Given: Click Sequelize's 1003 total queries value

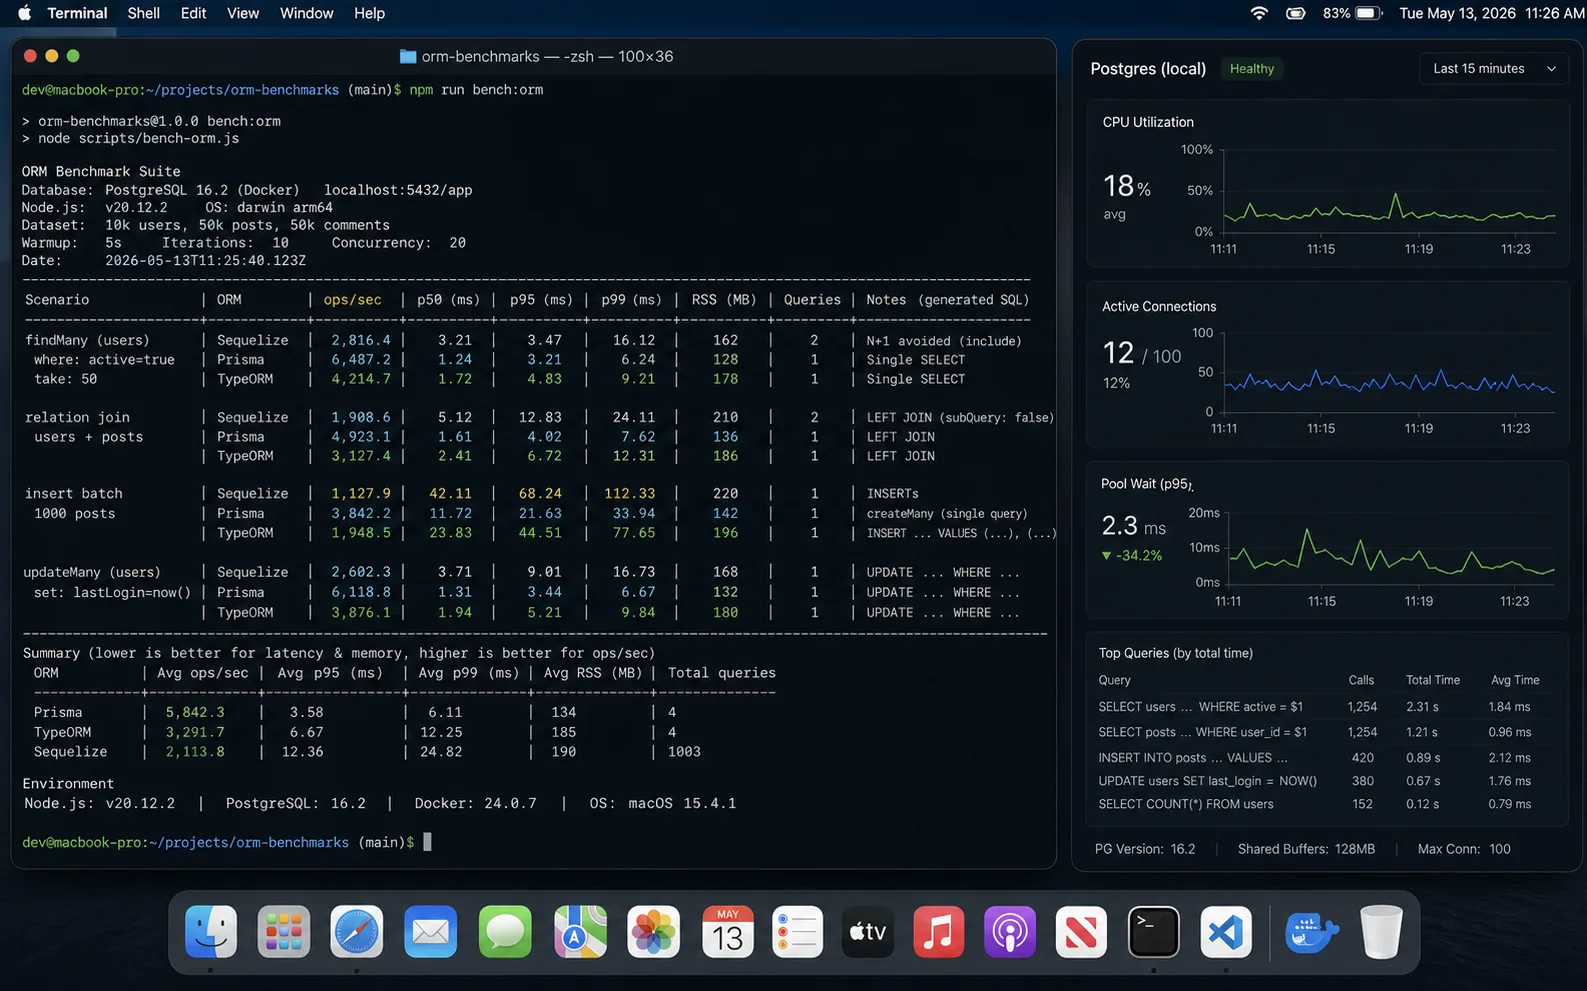Looking at the screenshot, I should pyautogui.click(x=684, y=751).
